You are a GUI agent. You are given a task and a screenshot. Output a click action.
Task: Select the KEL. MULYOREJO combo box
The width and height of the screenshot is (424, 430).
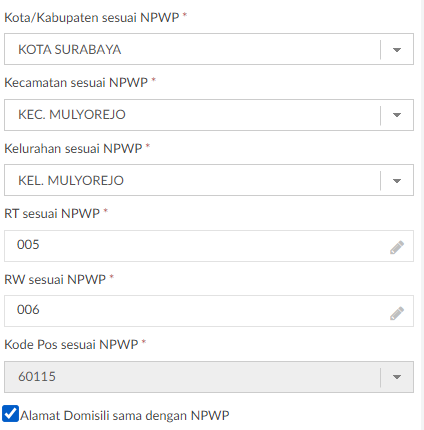209,180
